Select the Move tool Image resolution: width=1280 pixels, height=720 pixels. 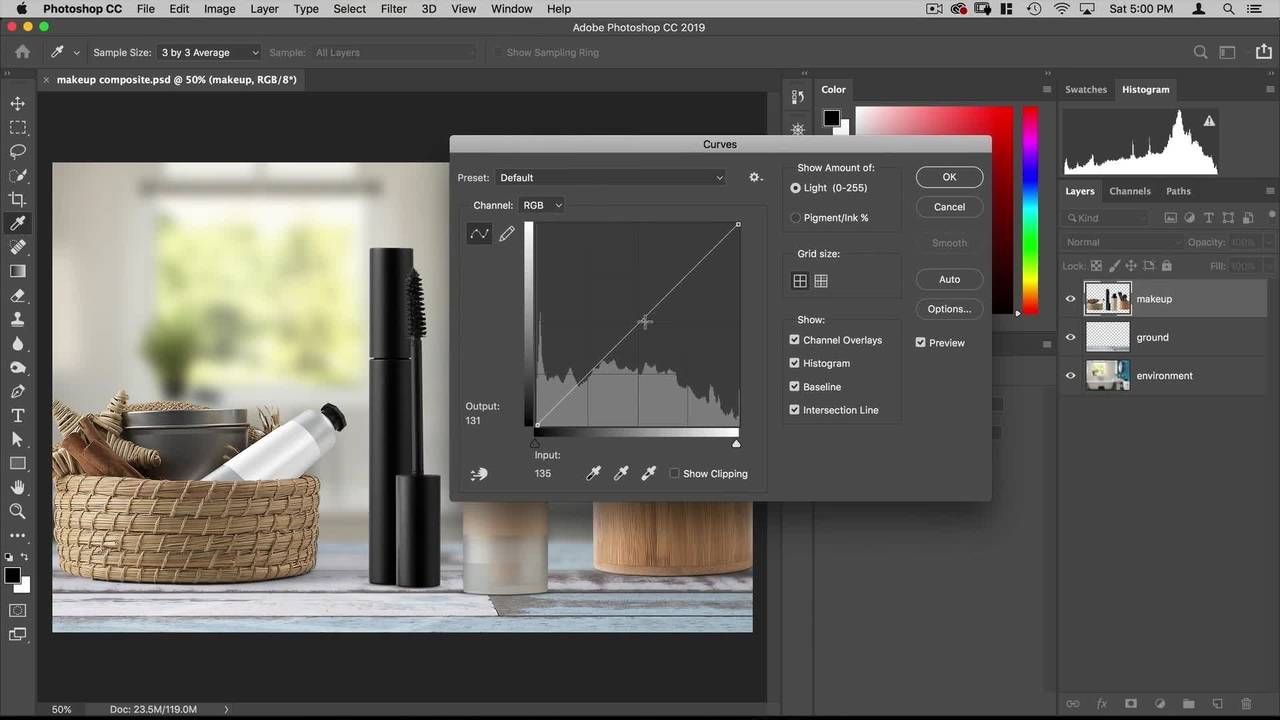18,103
